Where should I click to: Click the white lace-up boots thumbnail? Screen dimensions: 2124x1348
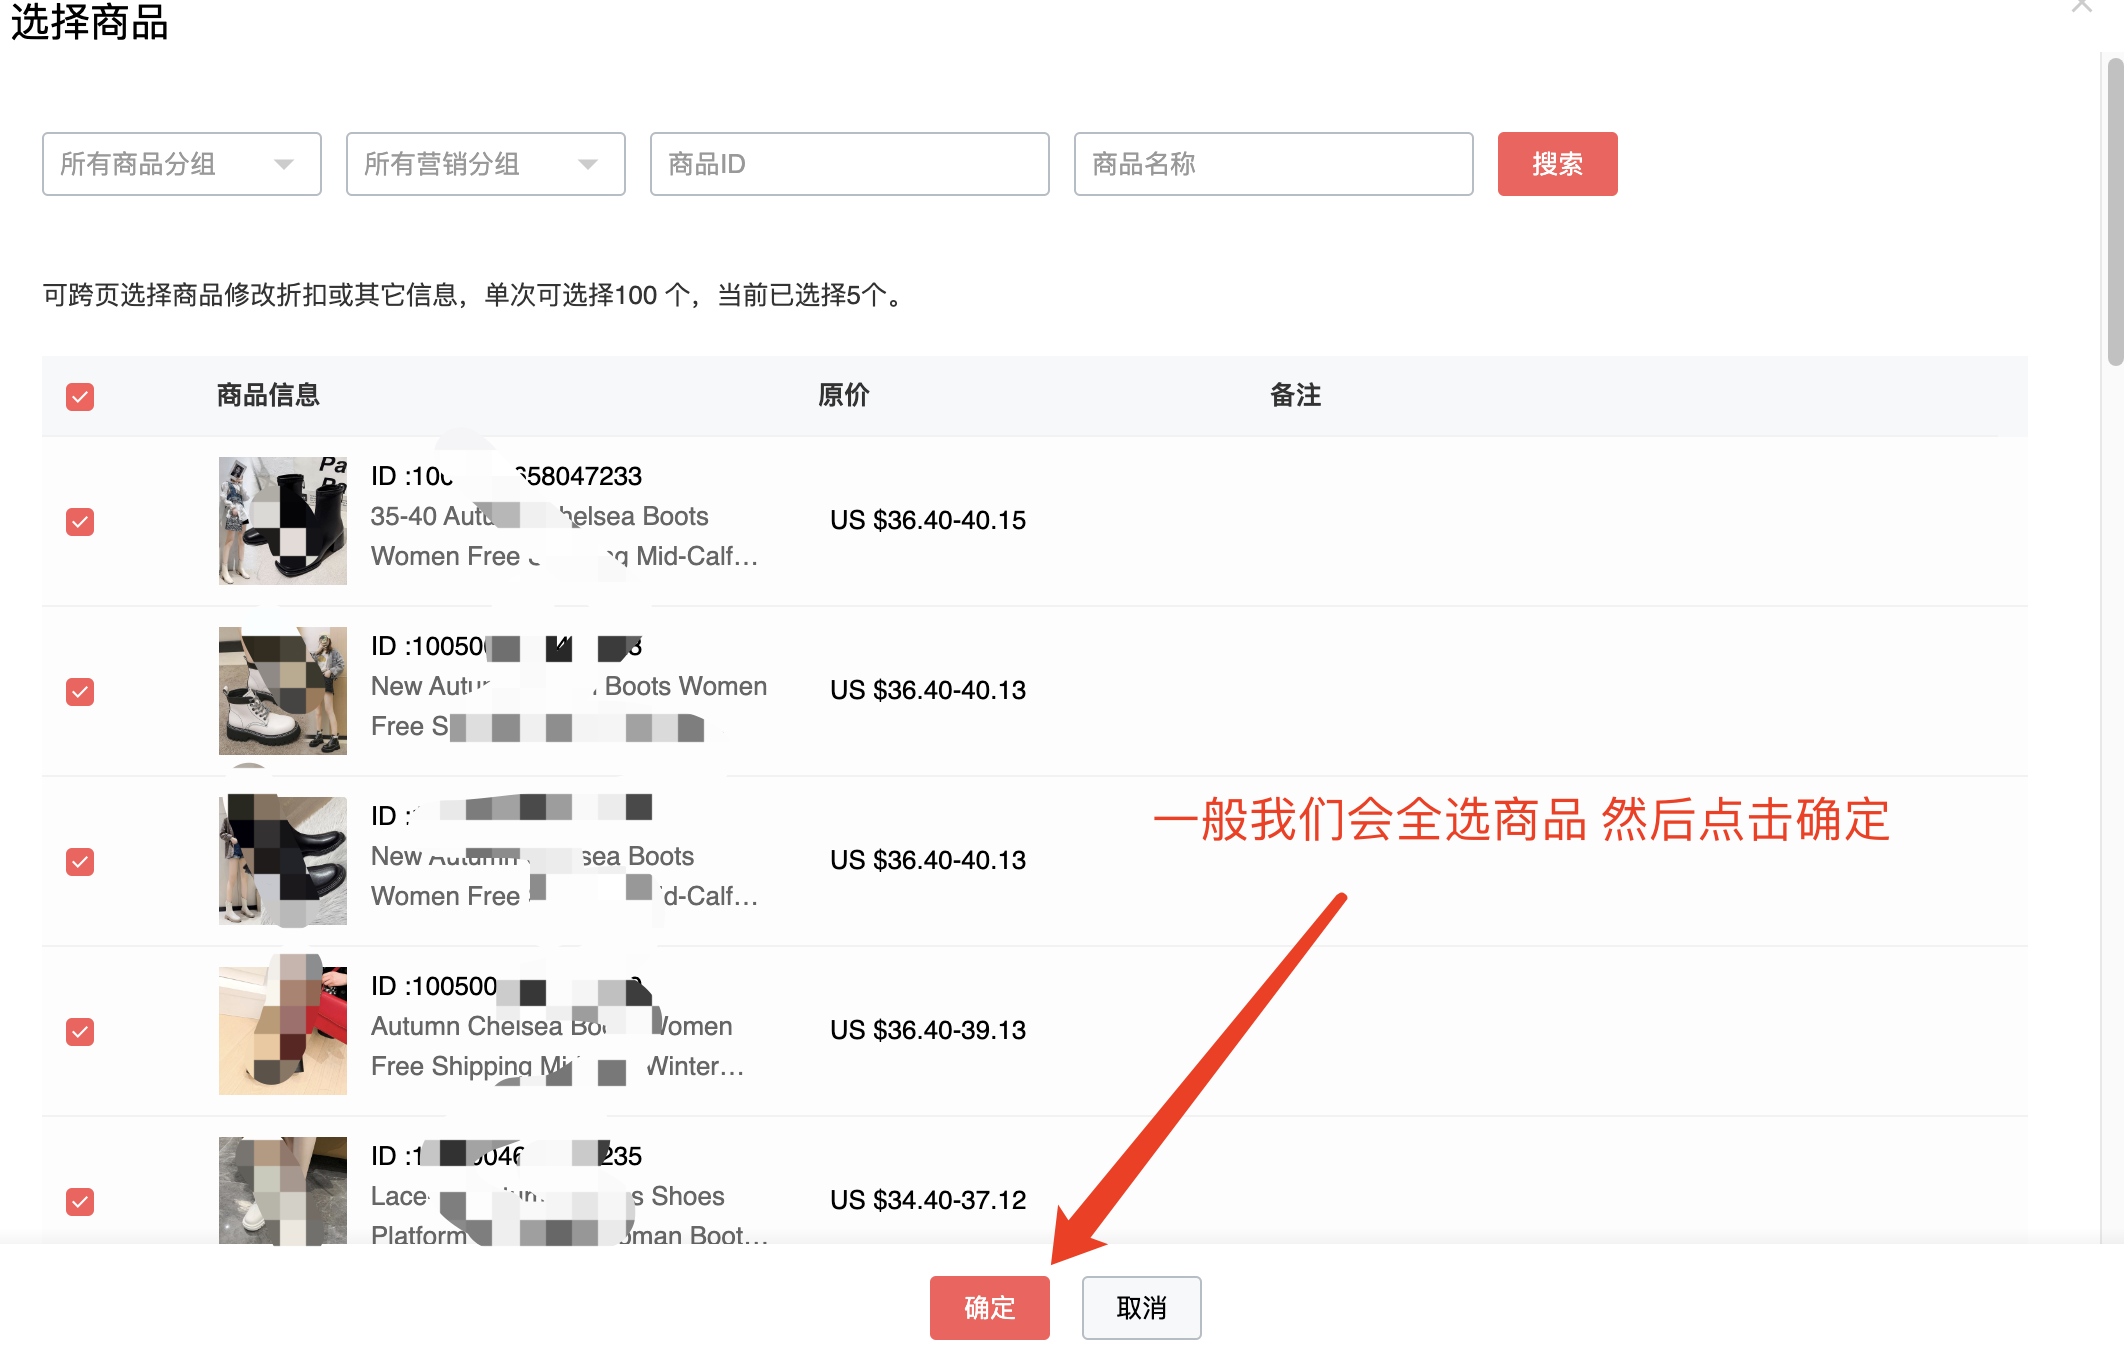coord(283,690)
